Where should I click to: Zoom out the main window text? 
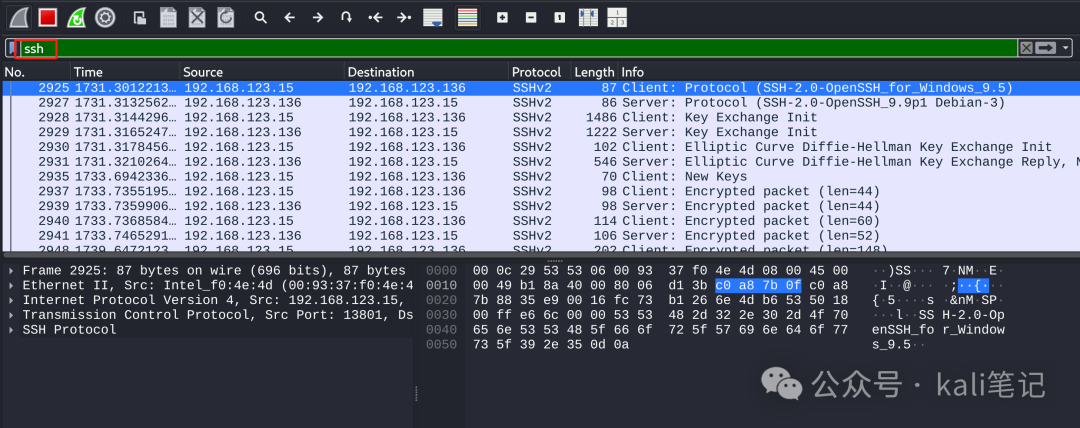pos(531,17)
